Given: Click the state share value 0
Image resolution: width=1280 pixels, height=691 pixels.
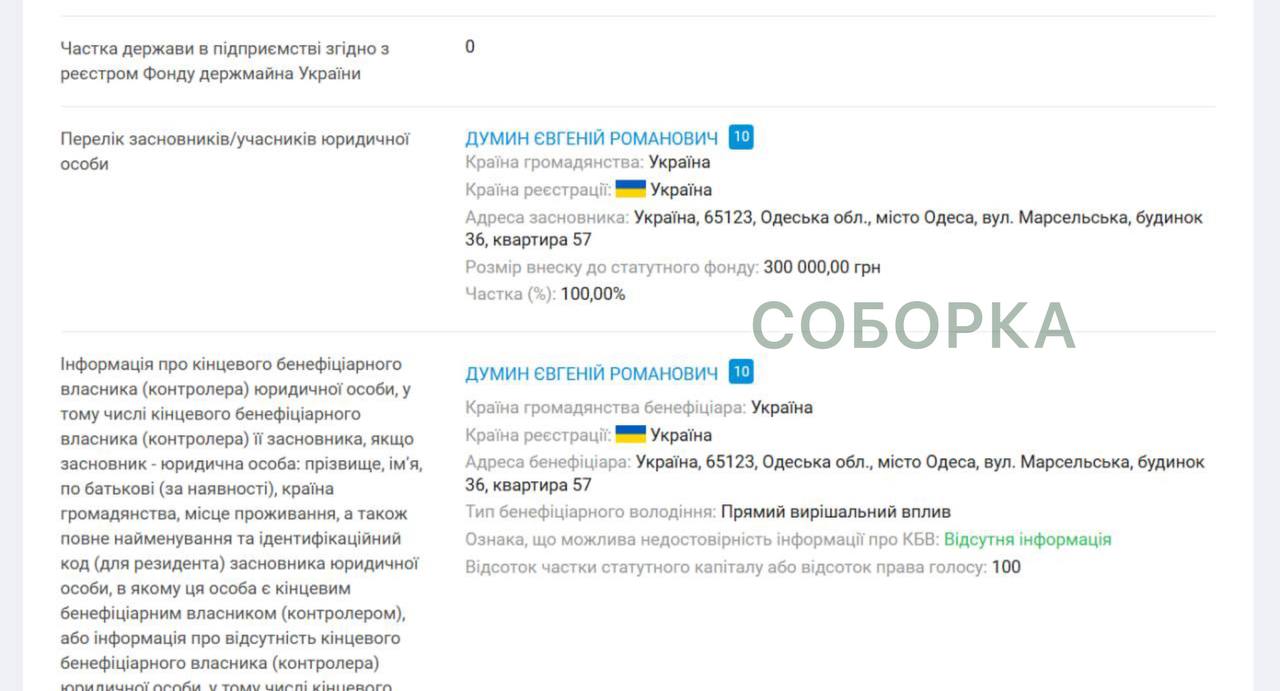Looking at the screenshot, I should (470, 47).
